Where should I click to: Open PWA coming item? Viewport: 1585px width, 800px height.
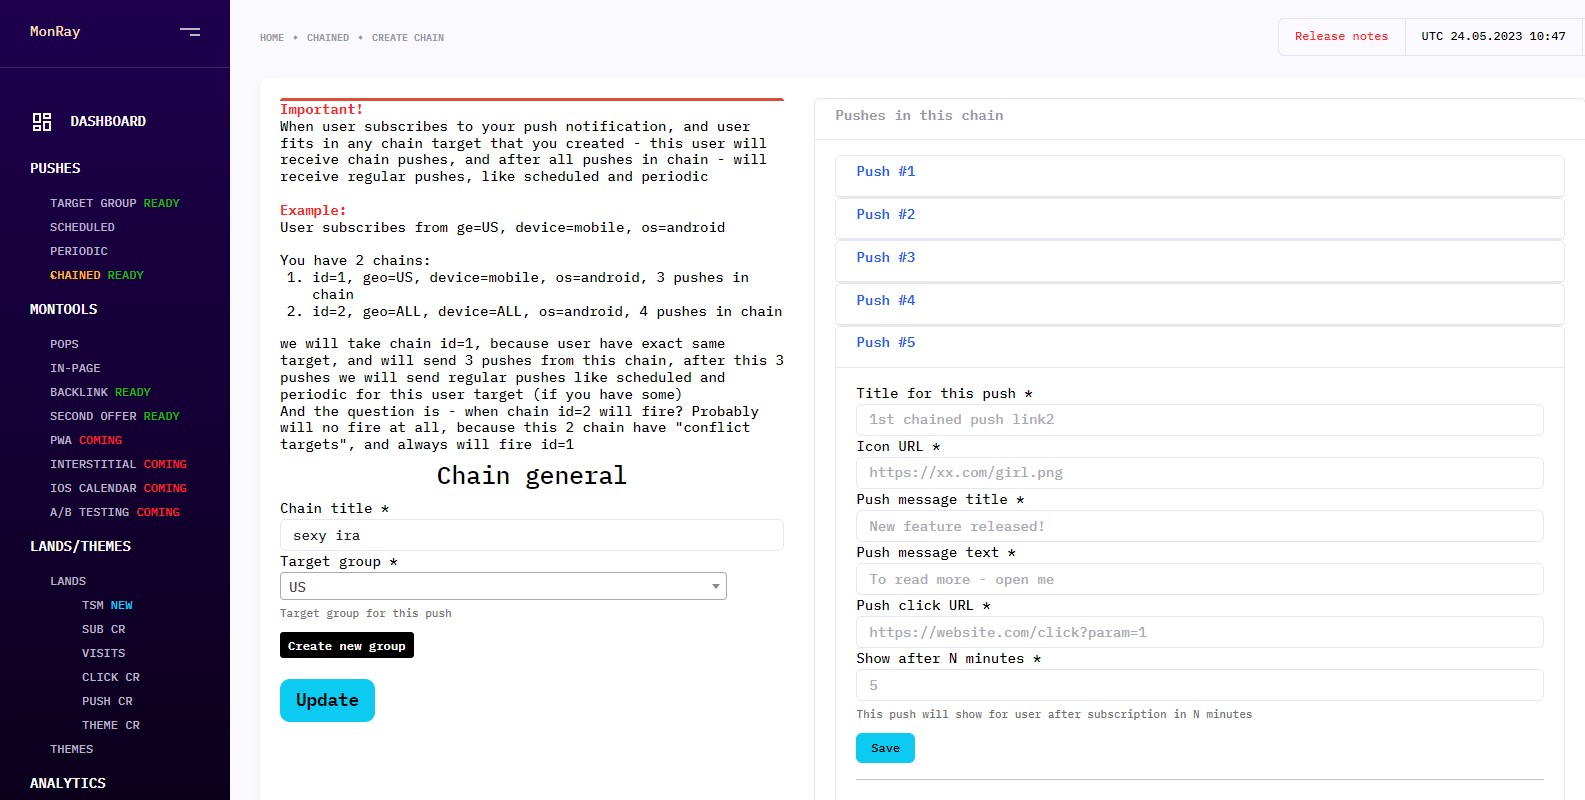pos(86,440)
